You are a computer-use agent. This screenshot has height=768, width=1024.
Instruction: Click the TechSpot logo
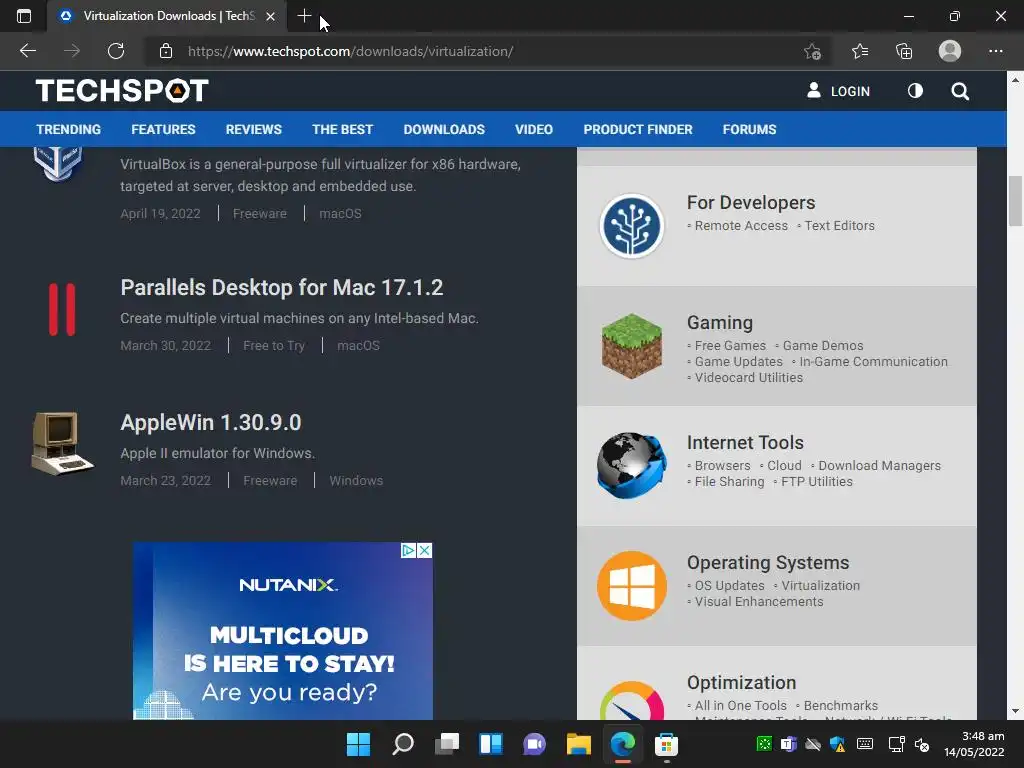pyautogui.click(x=122, y=91)
